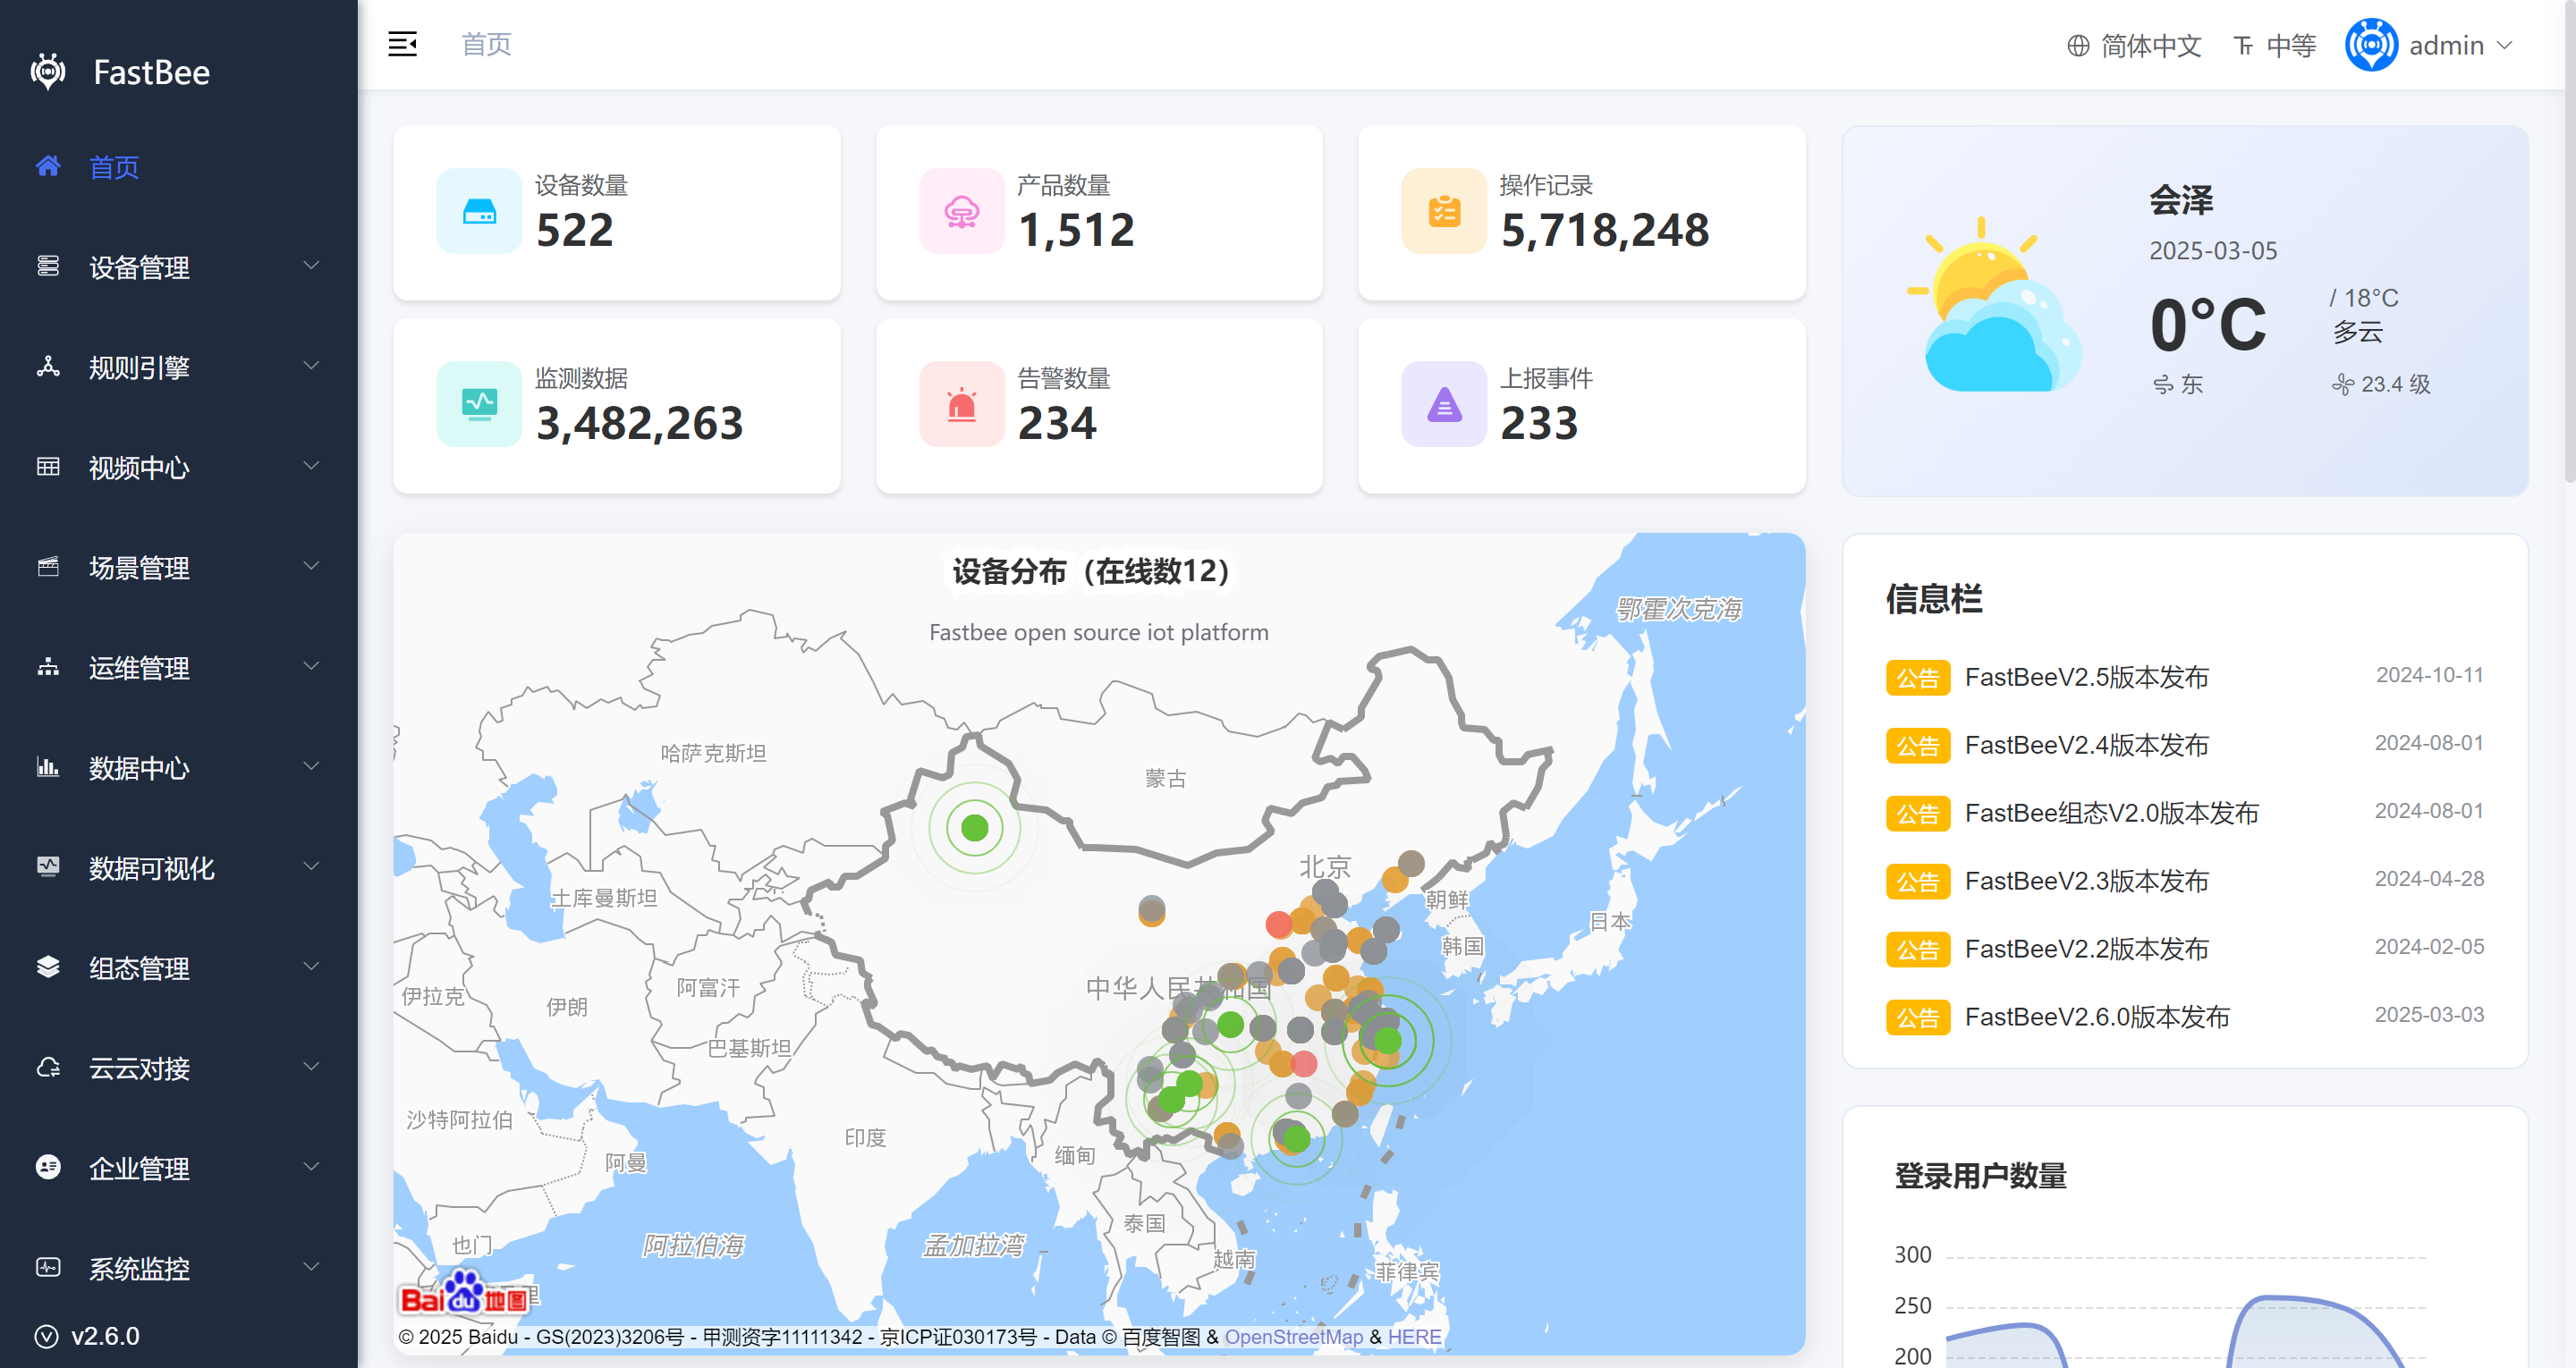Click the device count card icon
The image size is (2576, 1368).
point(479,211)
